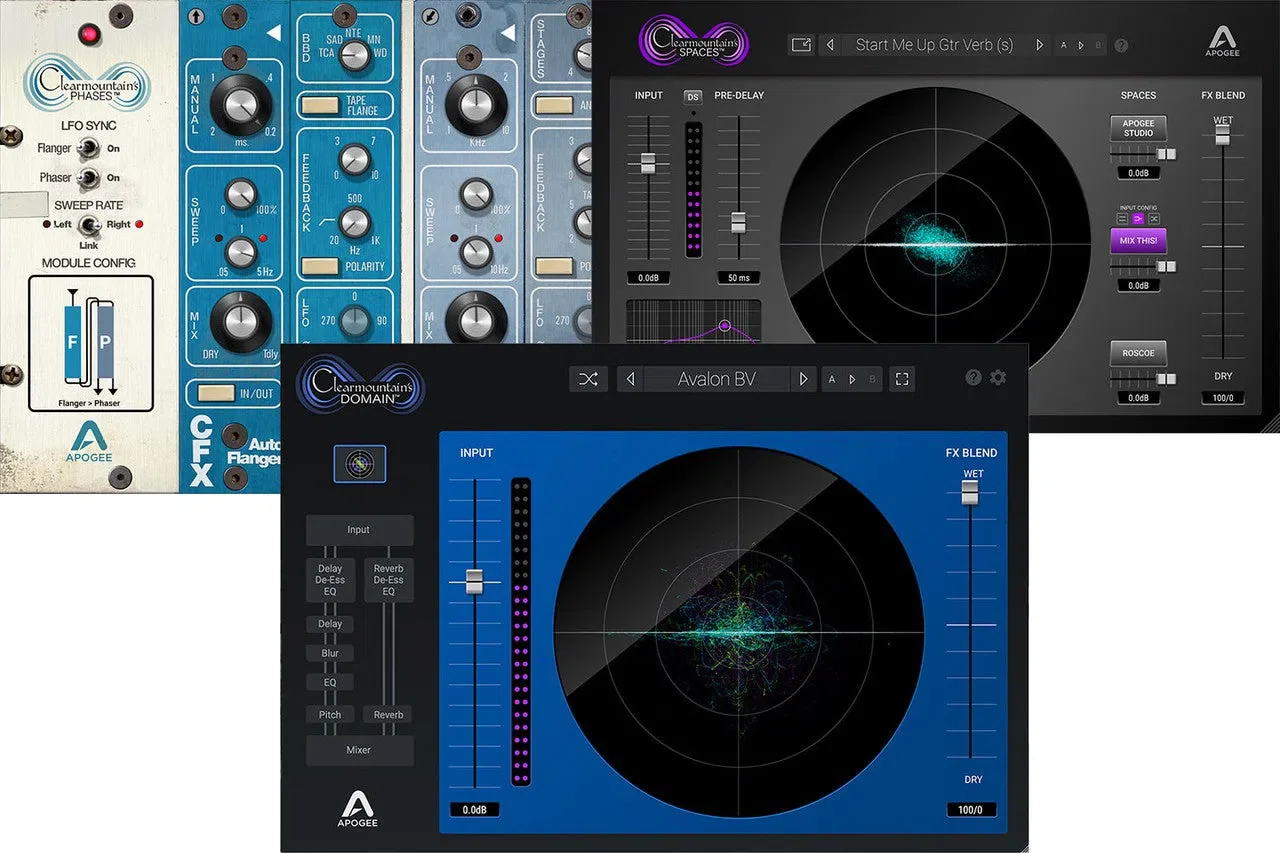Go to next preset after Avalon BV
This screenshot has width=1280, height=853.
click(x=803, y=379)
